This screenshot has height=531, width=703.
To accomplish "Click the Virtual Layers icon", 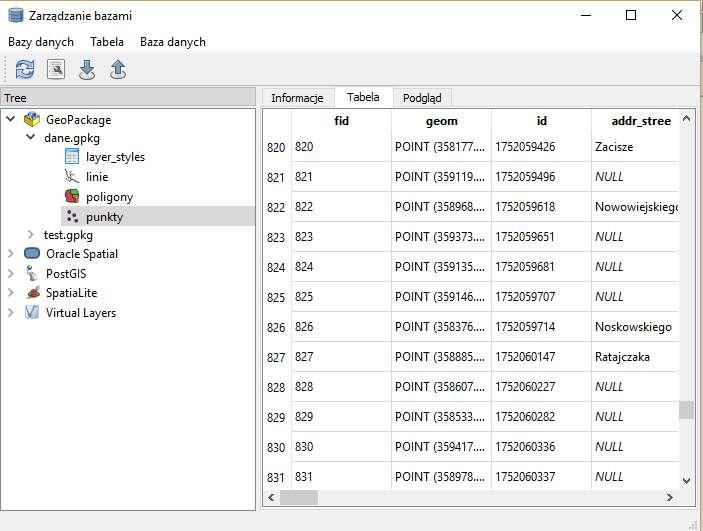I will point(31,312).
